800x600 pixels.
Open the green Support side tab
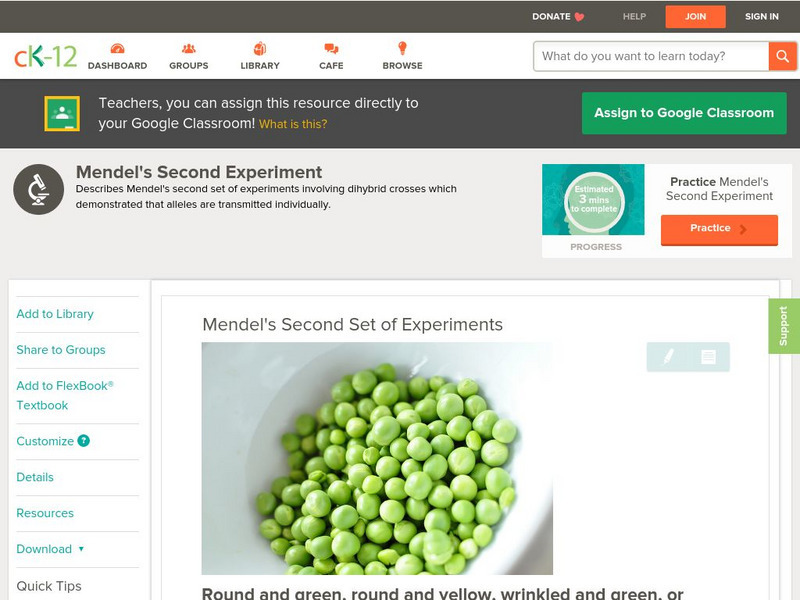tap(784, 326)
